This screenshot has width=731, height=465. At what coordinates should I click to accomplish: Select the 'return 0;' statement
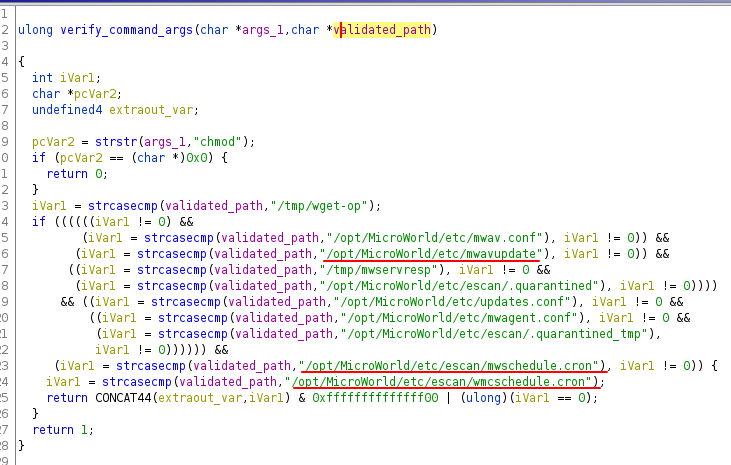click(x=77, y=174)
